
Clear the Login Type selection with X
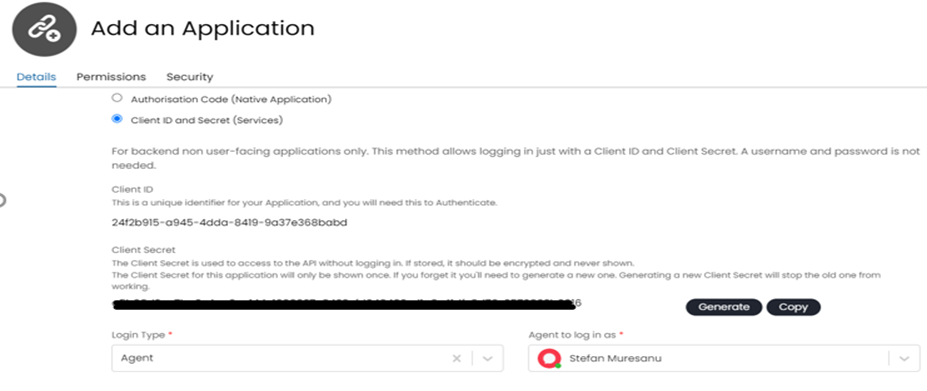[456, 358]
